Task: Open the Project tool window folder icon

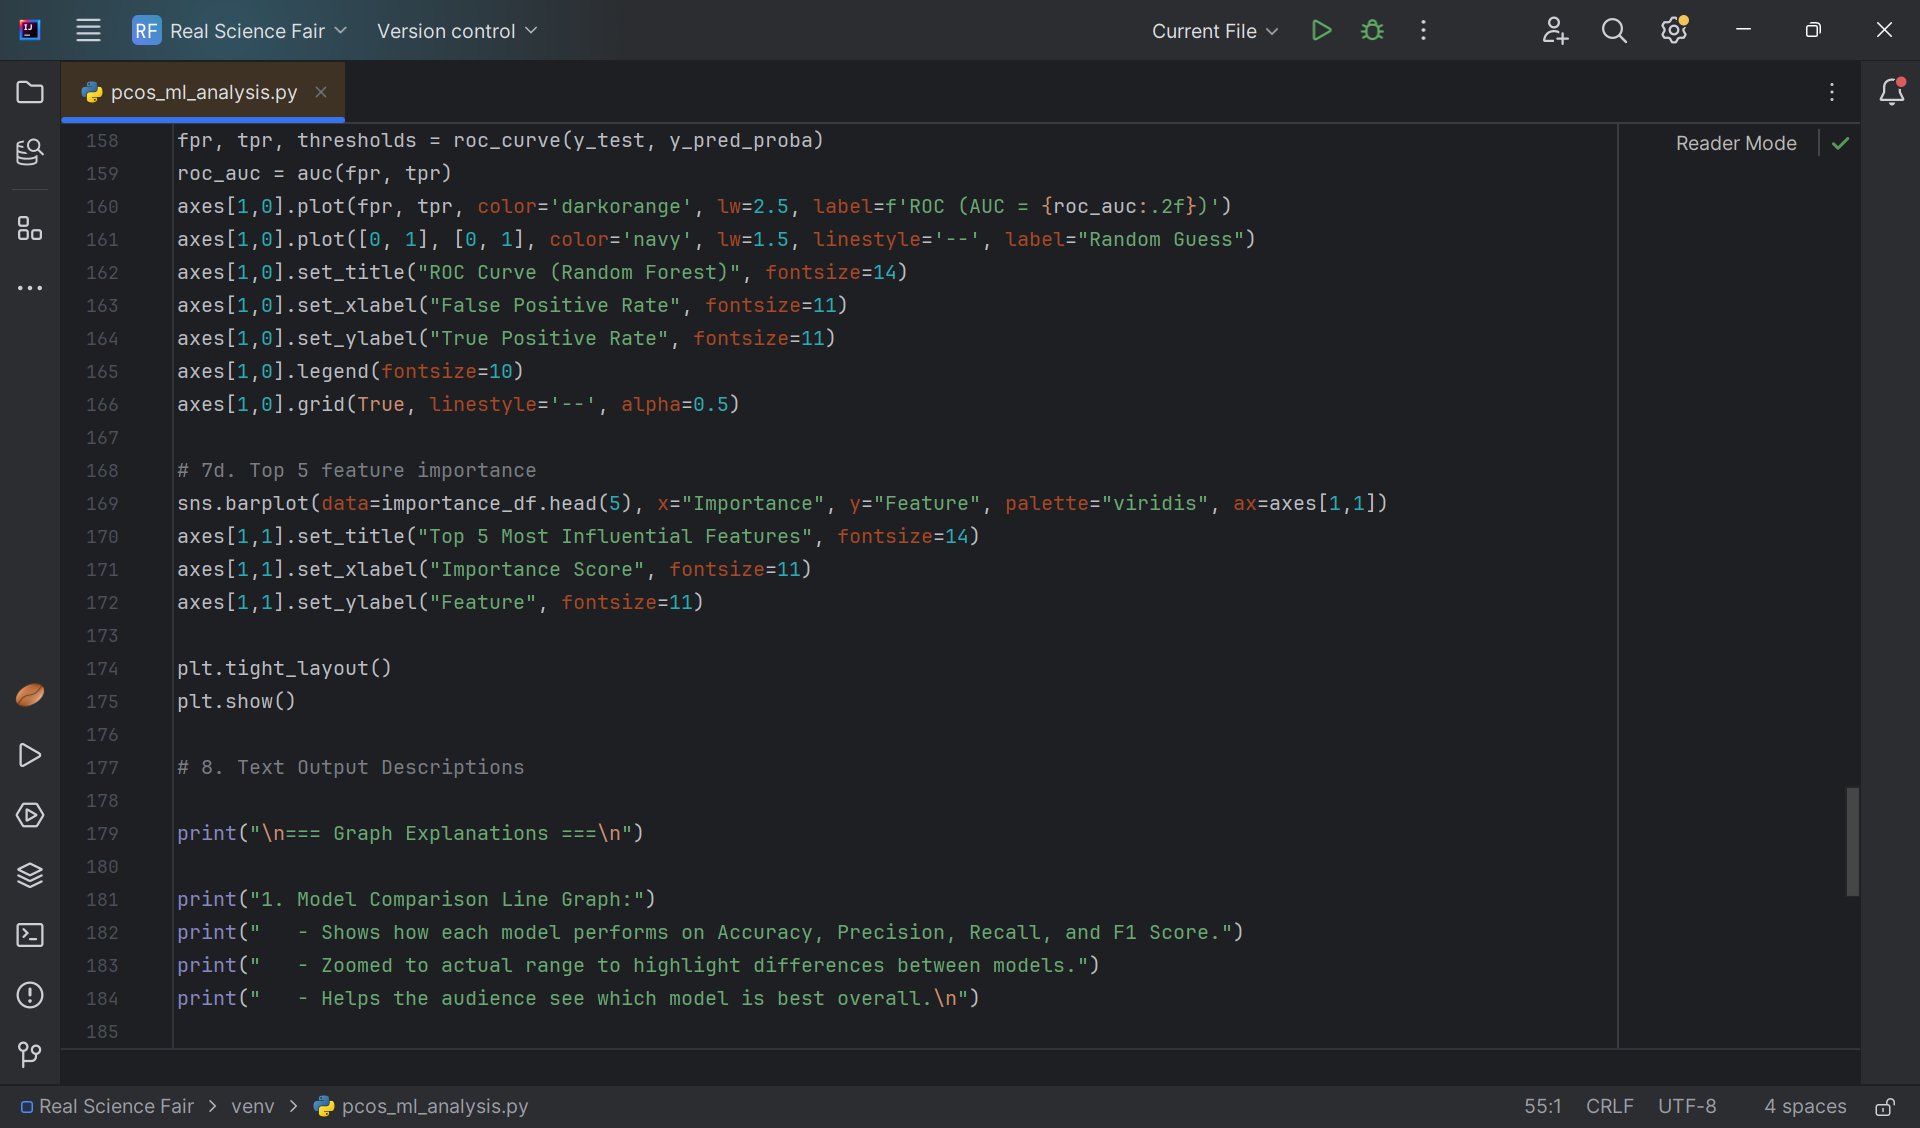Action: pyautogui.click(x=30, y=92)
